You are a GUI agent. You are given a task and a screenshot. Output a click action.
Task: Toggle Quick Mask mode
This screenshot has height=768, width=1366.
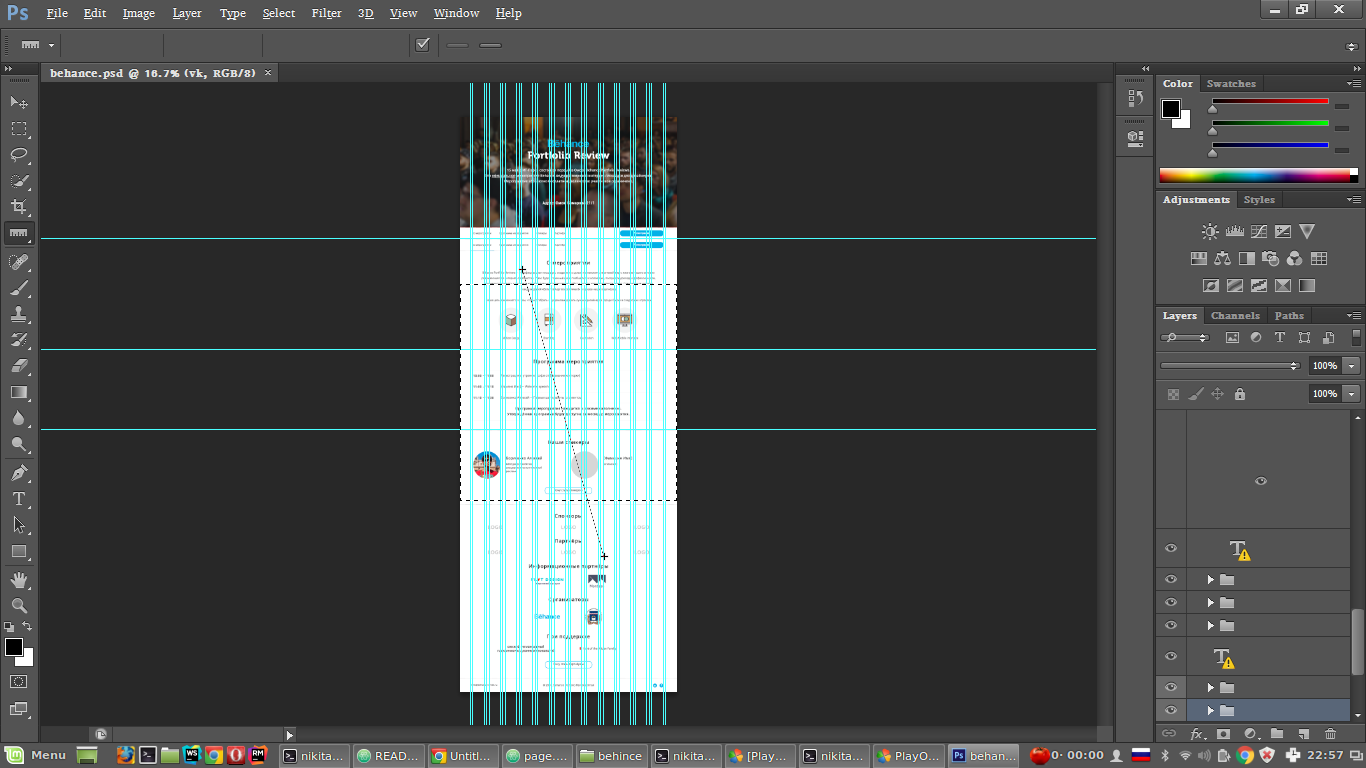19,681
